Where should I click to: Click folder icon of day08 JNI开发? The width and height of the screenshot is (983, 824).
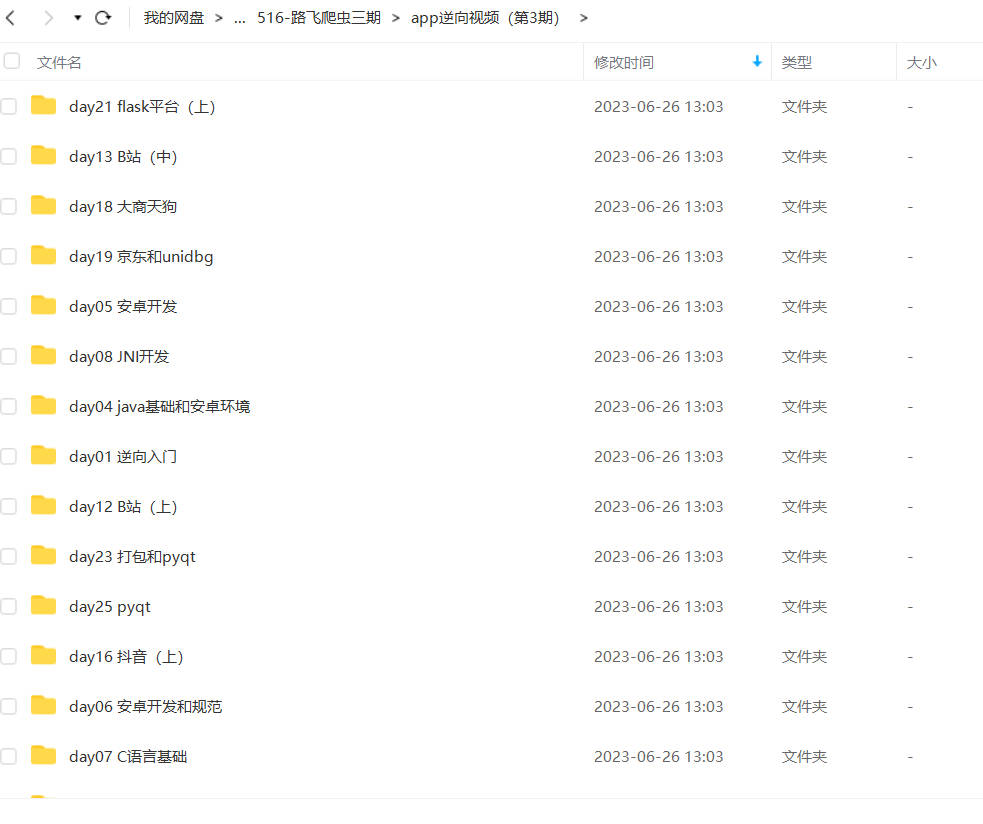tap(43, 355)
